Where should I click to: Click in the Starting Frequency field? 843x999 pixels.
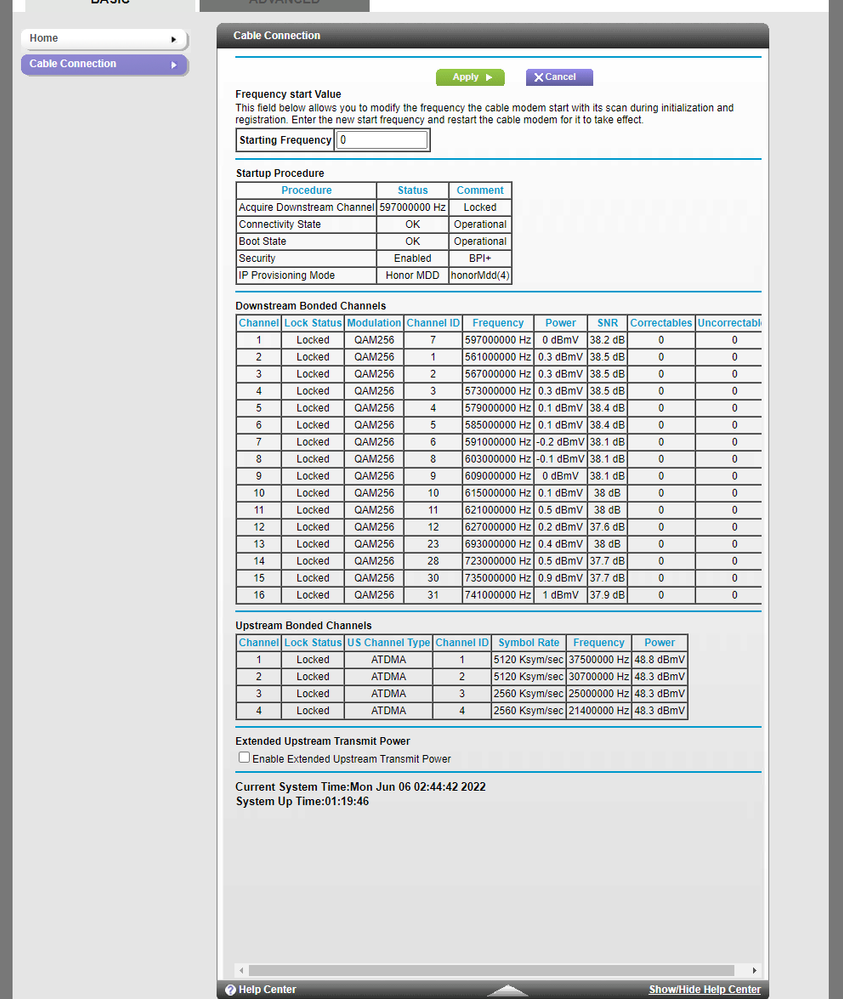[382, 140]
